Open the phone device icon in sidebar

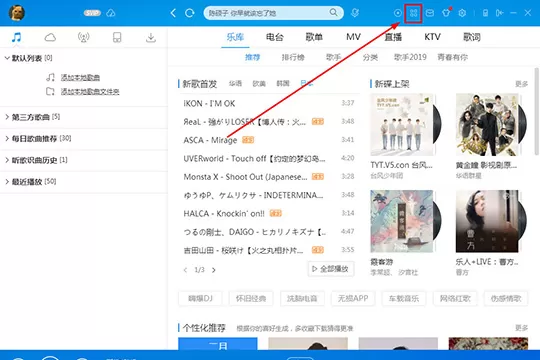[x=117, y=37]
